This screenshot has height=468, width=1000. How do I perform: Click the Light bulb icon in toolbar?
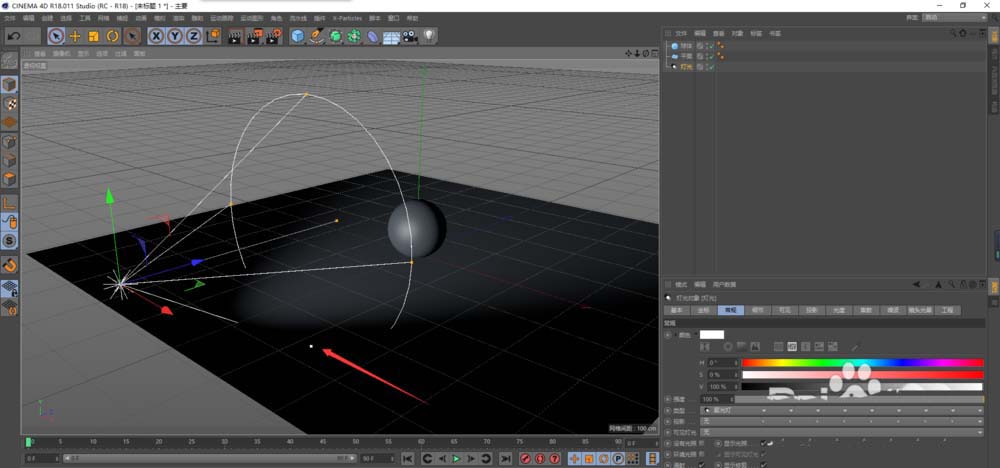[429, 36]
